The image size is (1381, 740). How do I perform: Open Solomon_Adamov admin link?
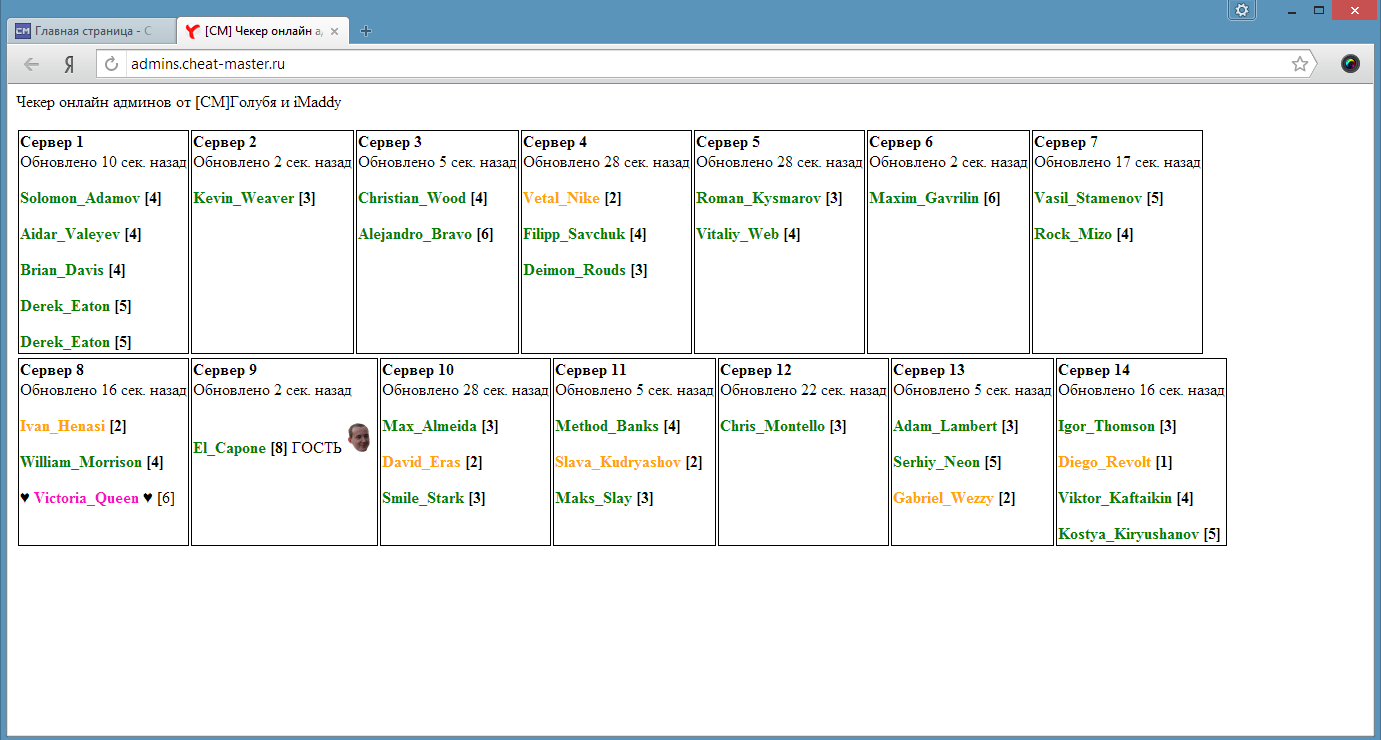pos(80,198)
